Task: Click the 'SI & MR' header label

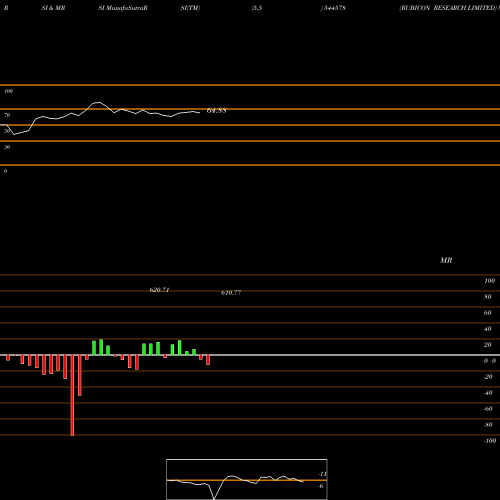Action: [53, 8]
